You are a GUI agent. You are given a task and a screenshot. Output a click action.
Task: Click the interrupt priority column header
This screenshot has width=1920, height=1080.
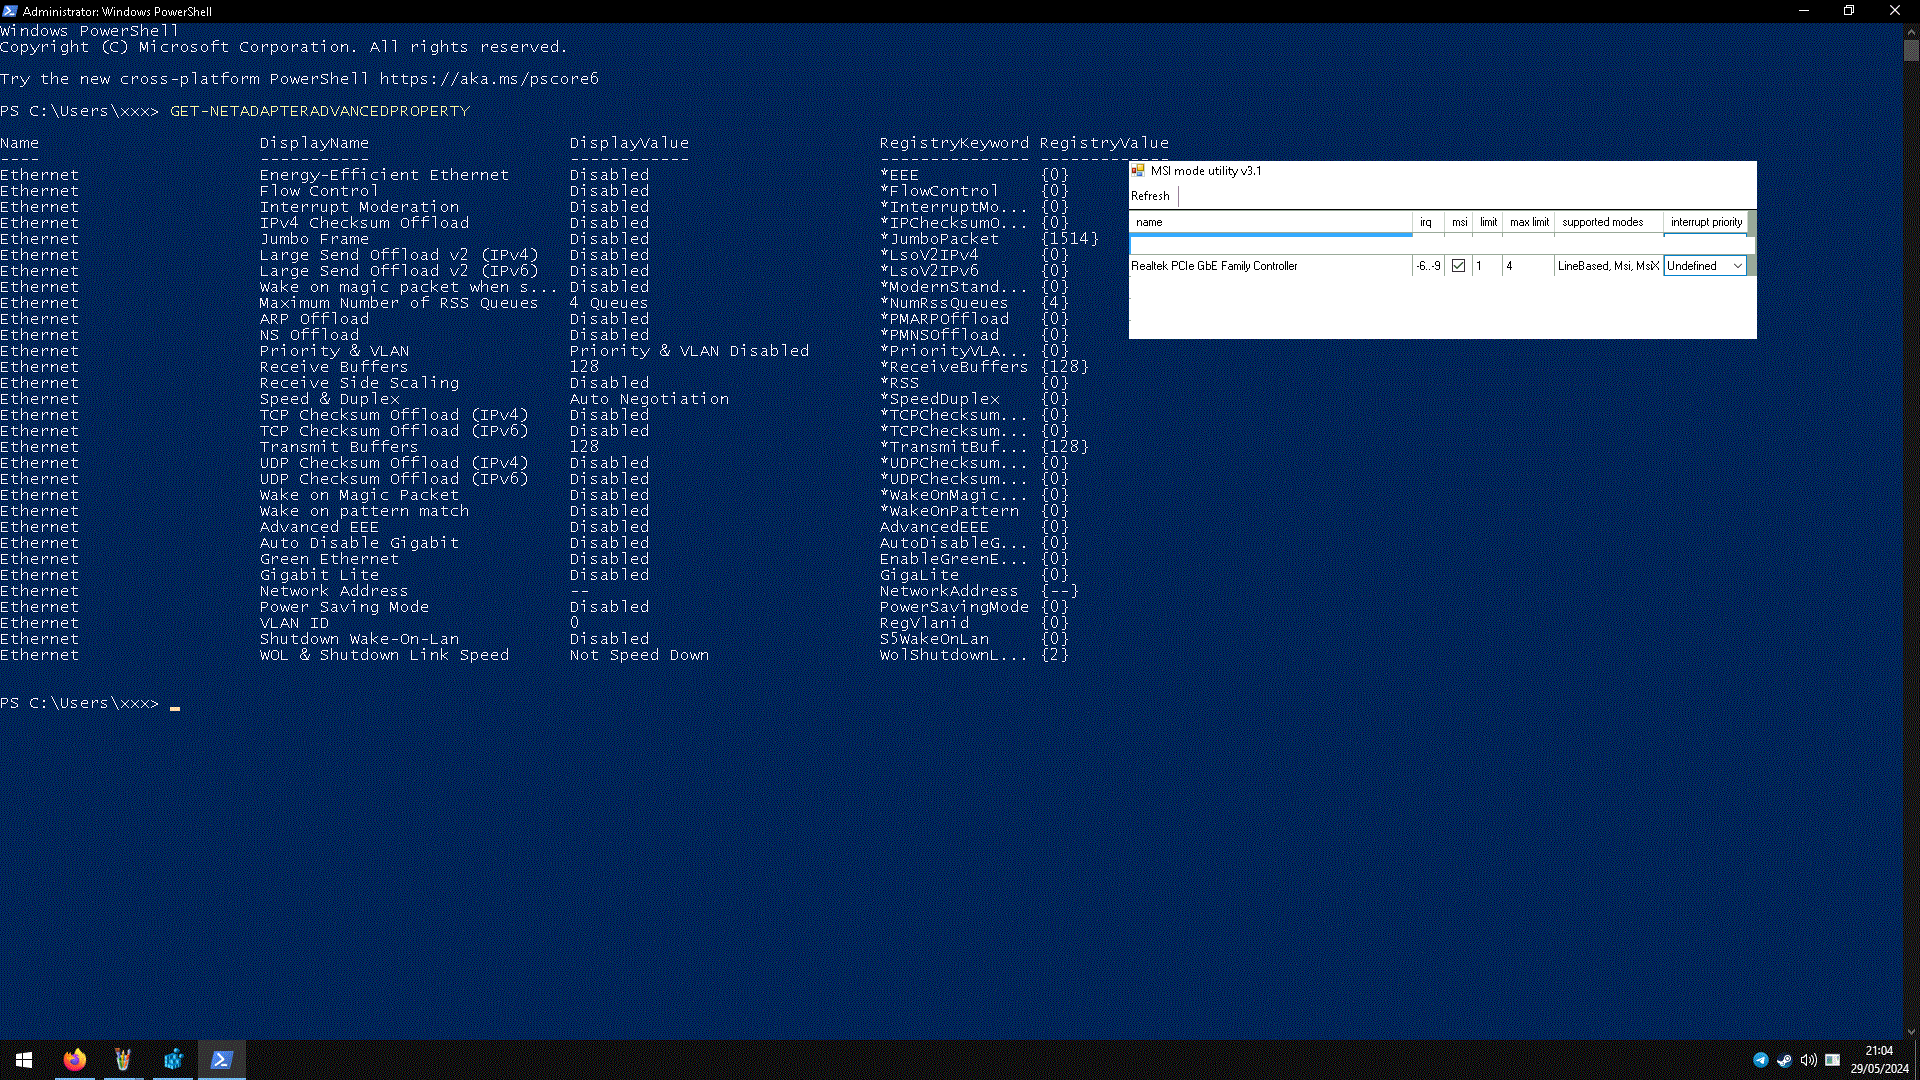(x=1706, y=222)
